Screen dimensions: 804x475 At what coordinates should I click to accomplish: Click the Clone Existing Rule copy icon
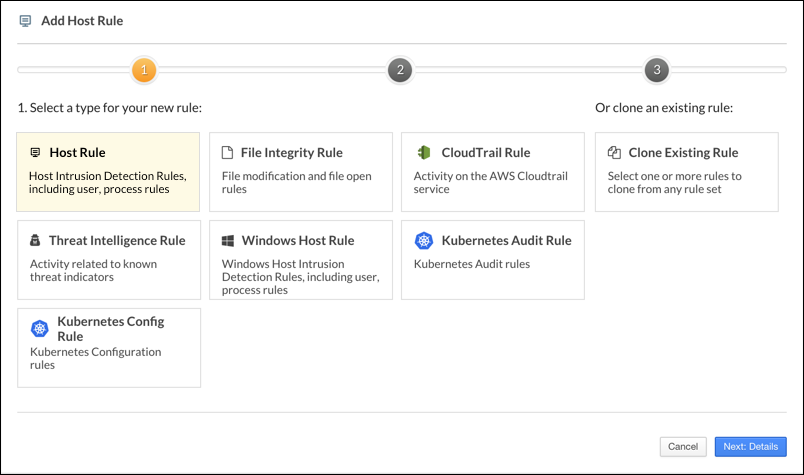615,153
